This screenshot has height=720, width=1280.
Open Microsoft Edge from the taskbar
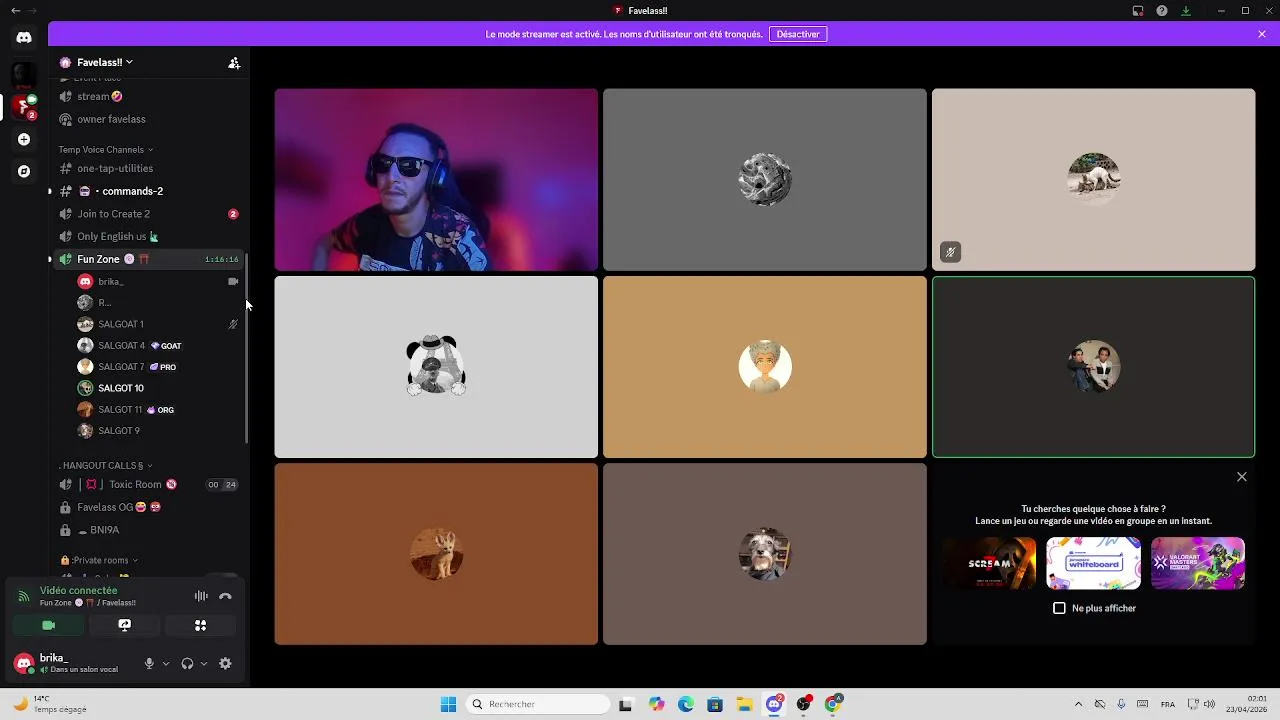(686, 704)
